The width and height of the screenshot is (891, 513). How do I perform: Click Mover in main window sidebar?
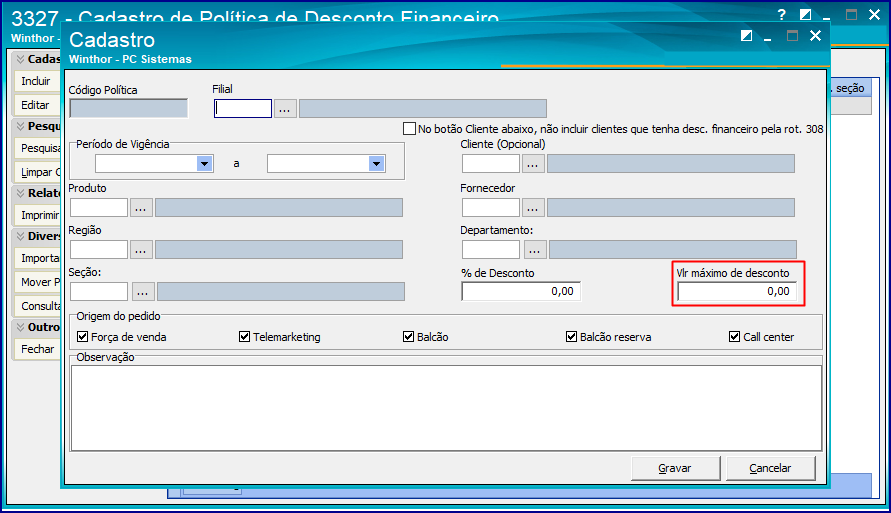pos(37,282)
